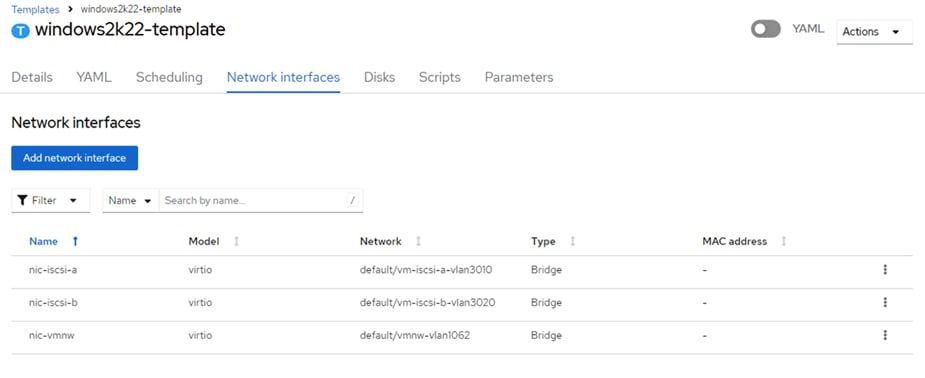This screenshot has width=925, height=378.
Task: Click virtio model in nic-iscsi-a row
Action: 200,270
